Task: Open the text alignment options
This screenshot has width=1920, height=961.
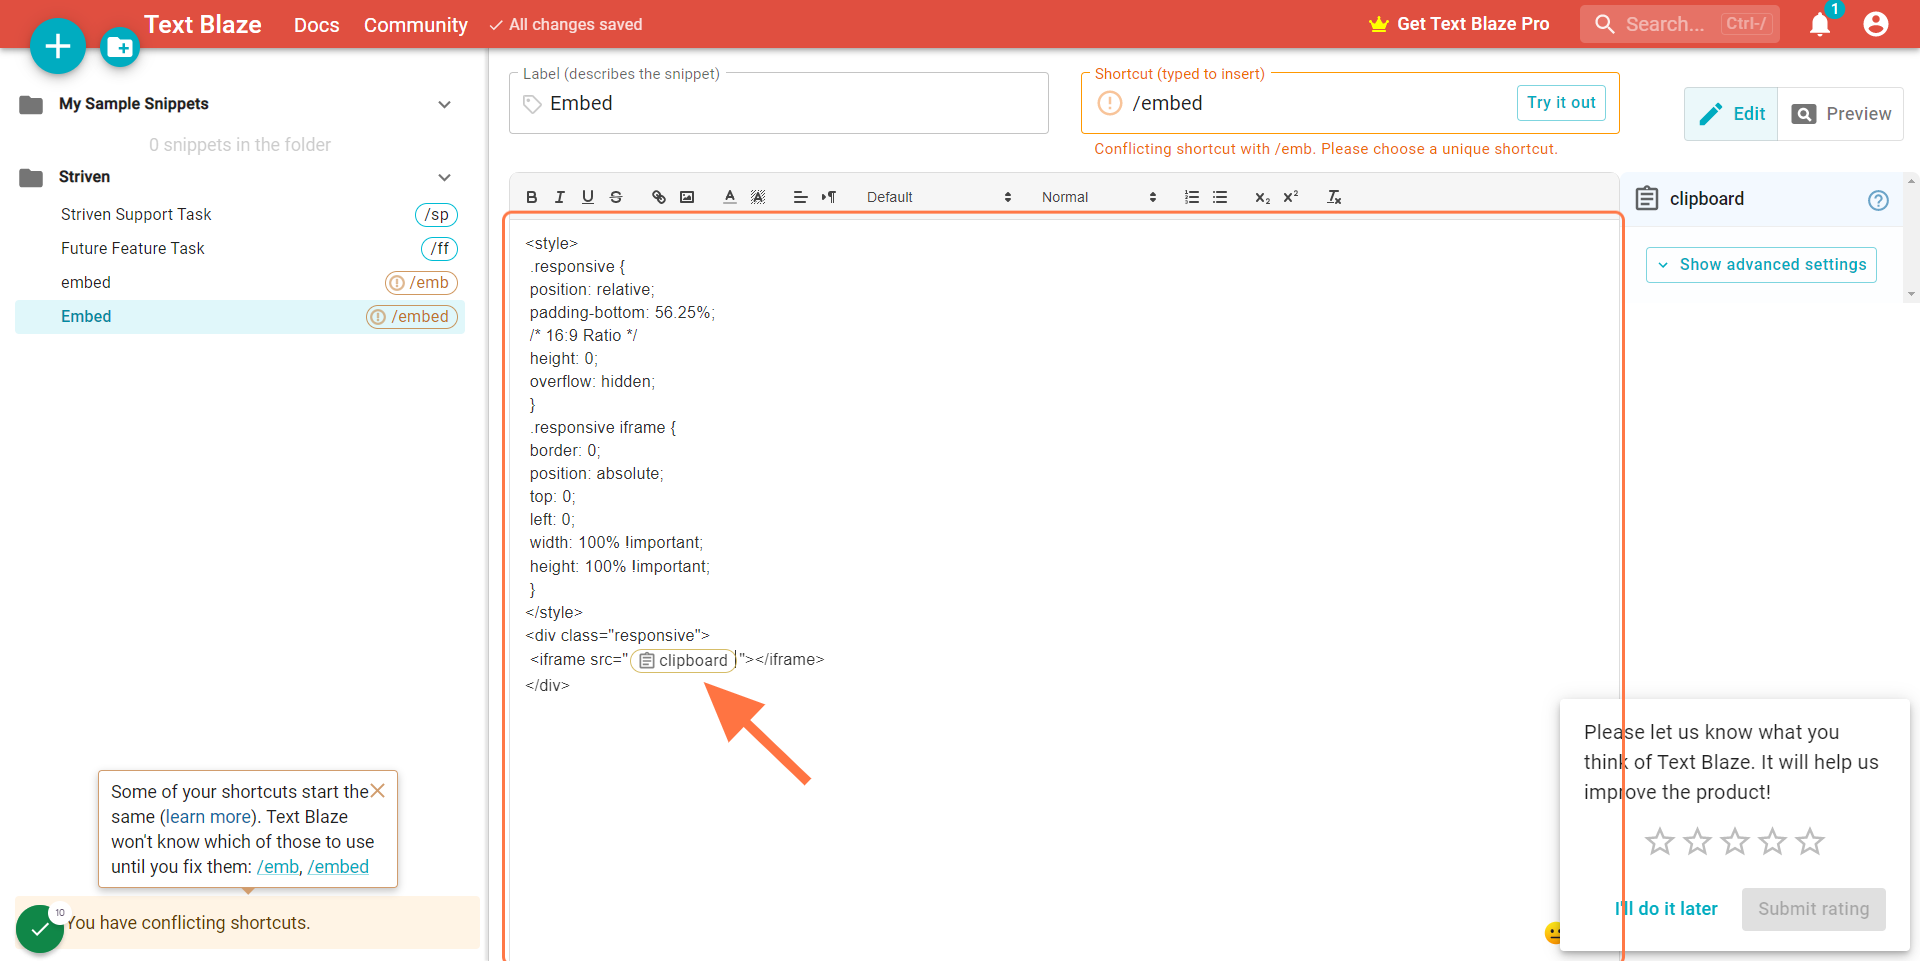Action: (x=800, y=197)
